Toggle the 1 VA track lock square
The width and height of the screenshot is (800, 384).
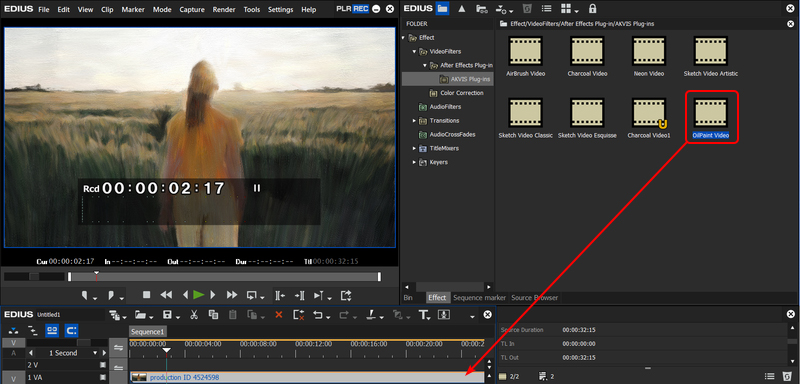pyautogui.click(x=103, y=377)
